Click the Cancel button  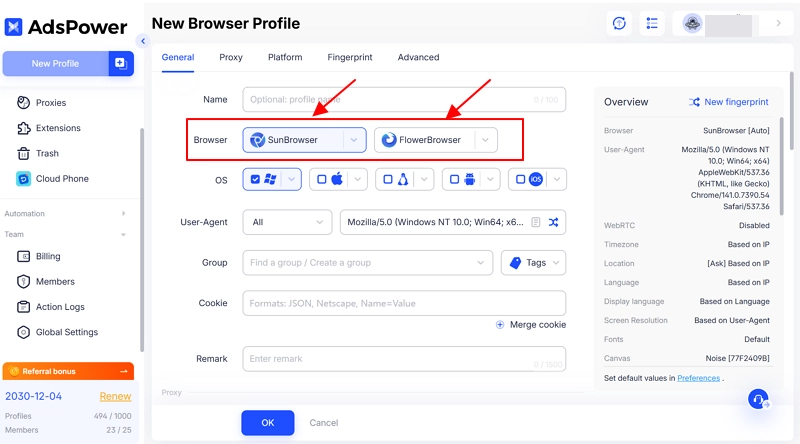pos(323,423)
